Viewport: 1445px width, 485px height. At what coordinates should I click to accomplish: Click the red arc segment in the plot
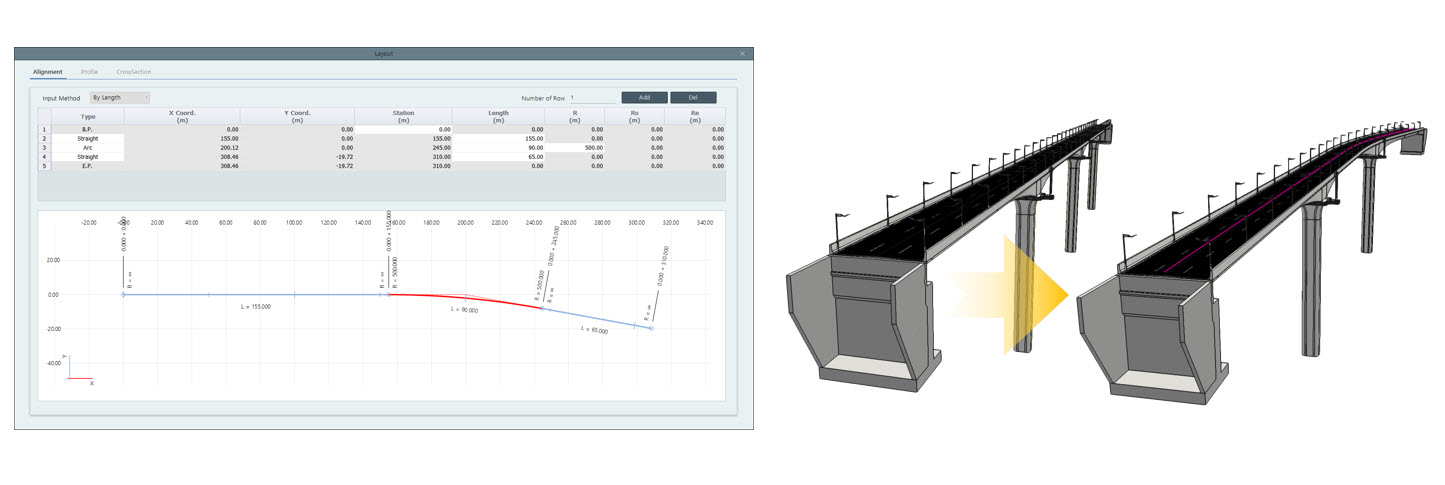465,299
